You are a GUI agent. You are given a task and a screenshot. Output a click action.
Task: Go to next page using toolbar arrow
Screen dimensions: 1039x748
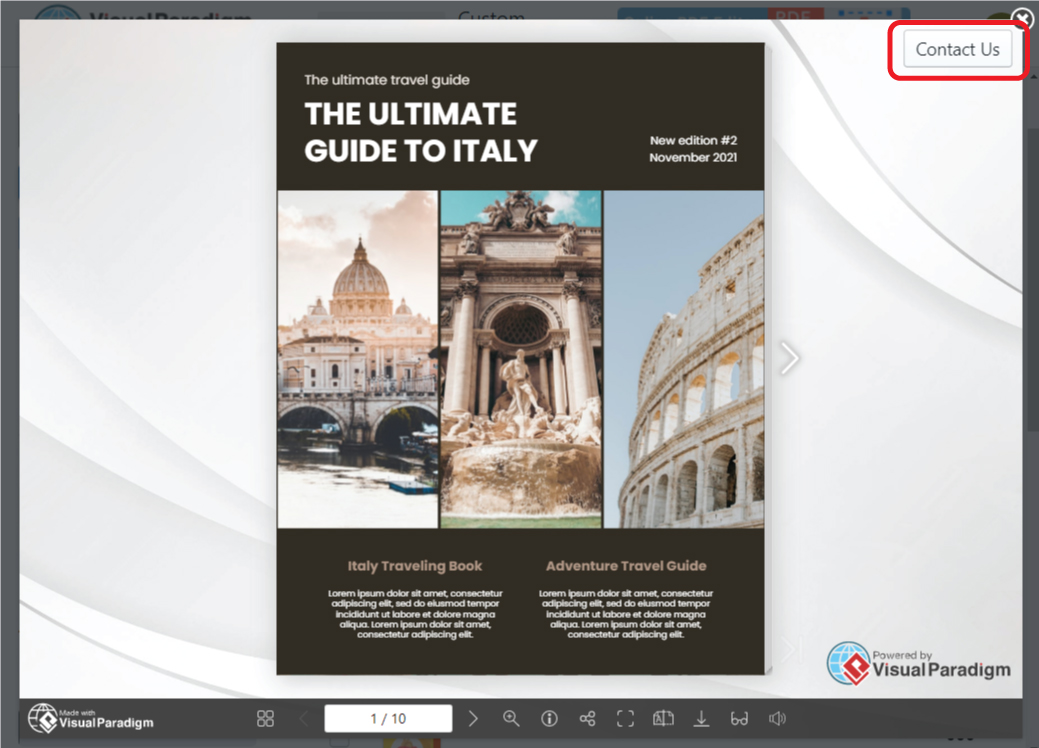474,719
